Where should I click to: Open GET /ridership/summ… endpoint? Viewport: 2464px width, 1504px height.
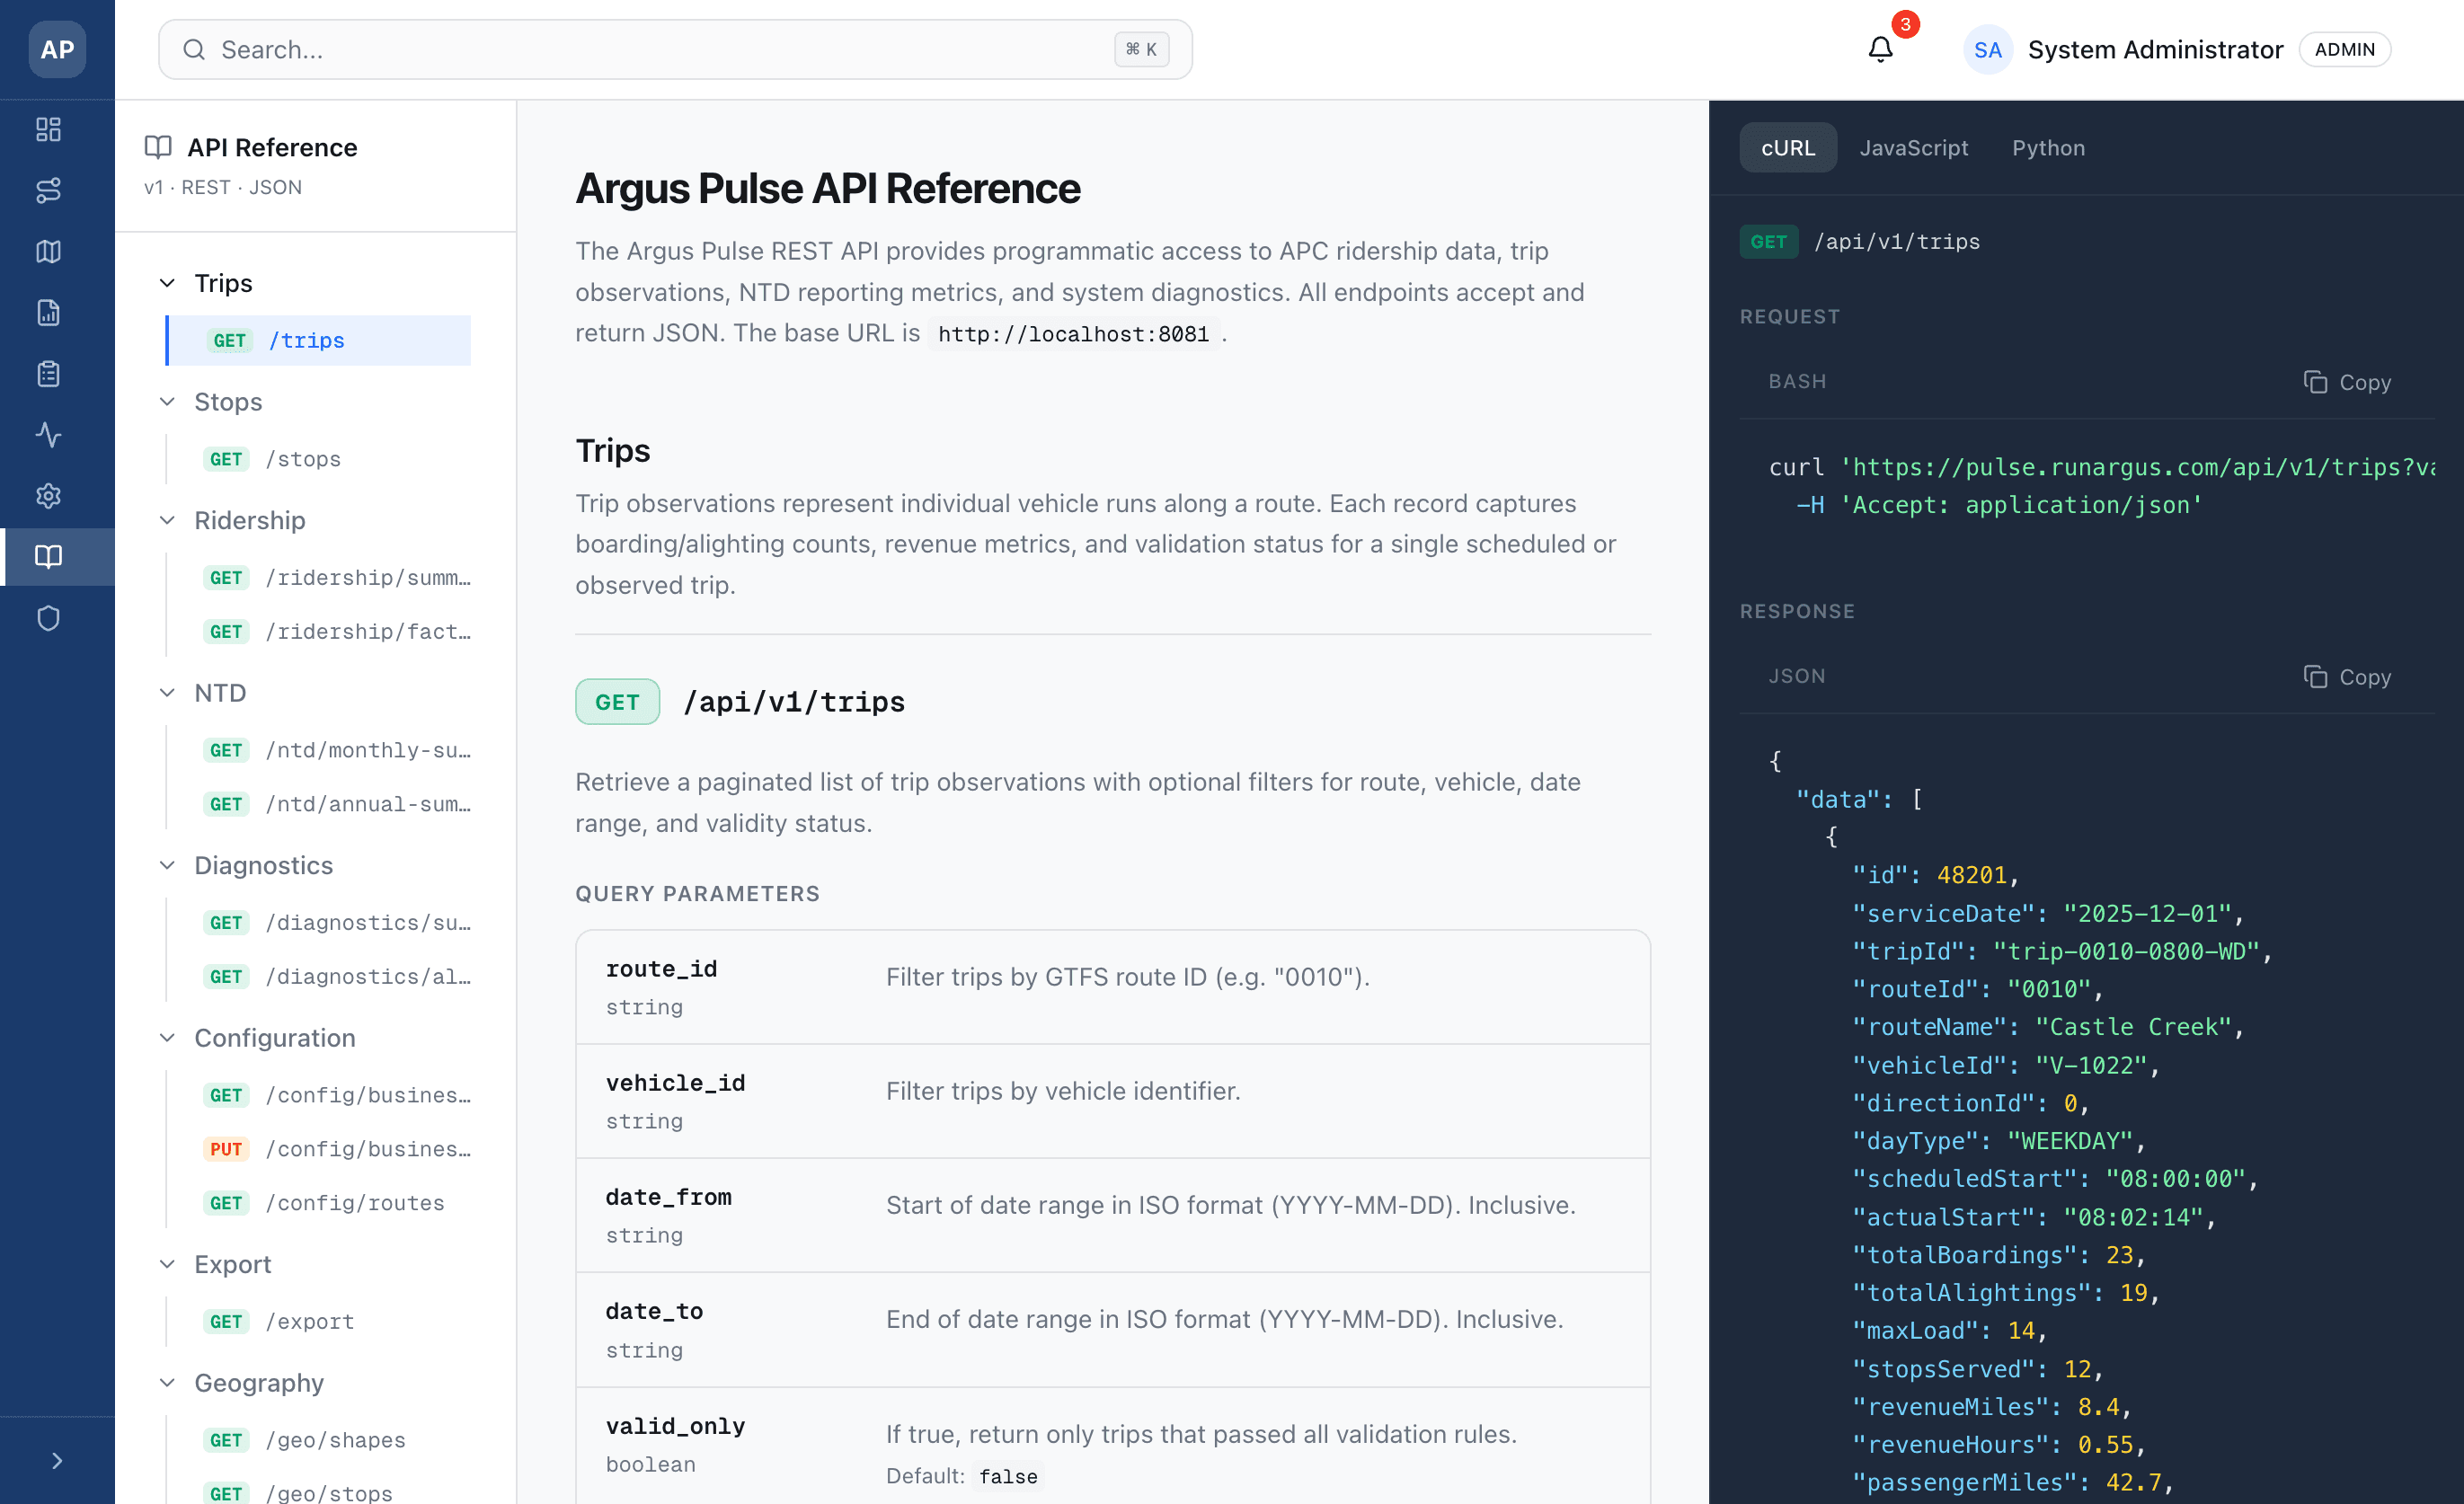point(318,577)
